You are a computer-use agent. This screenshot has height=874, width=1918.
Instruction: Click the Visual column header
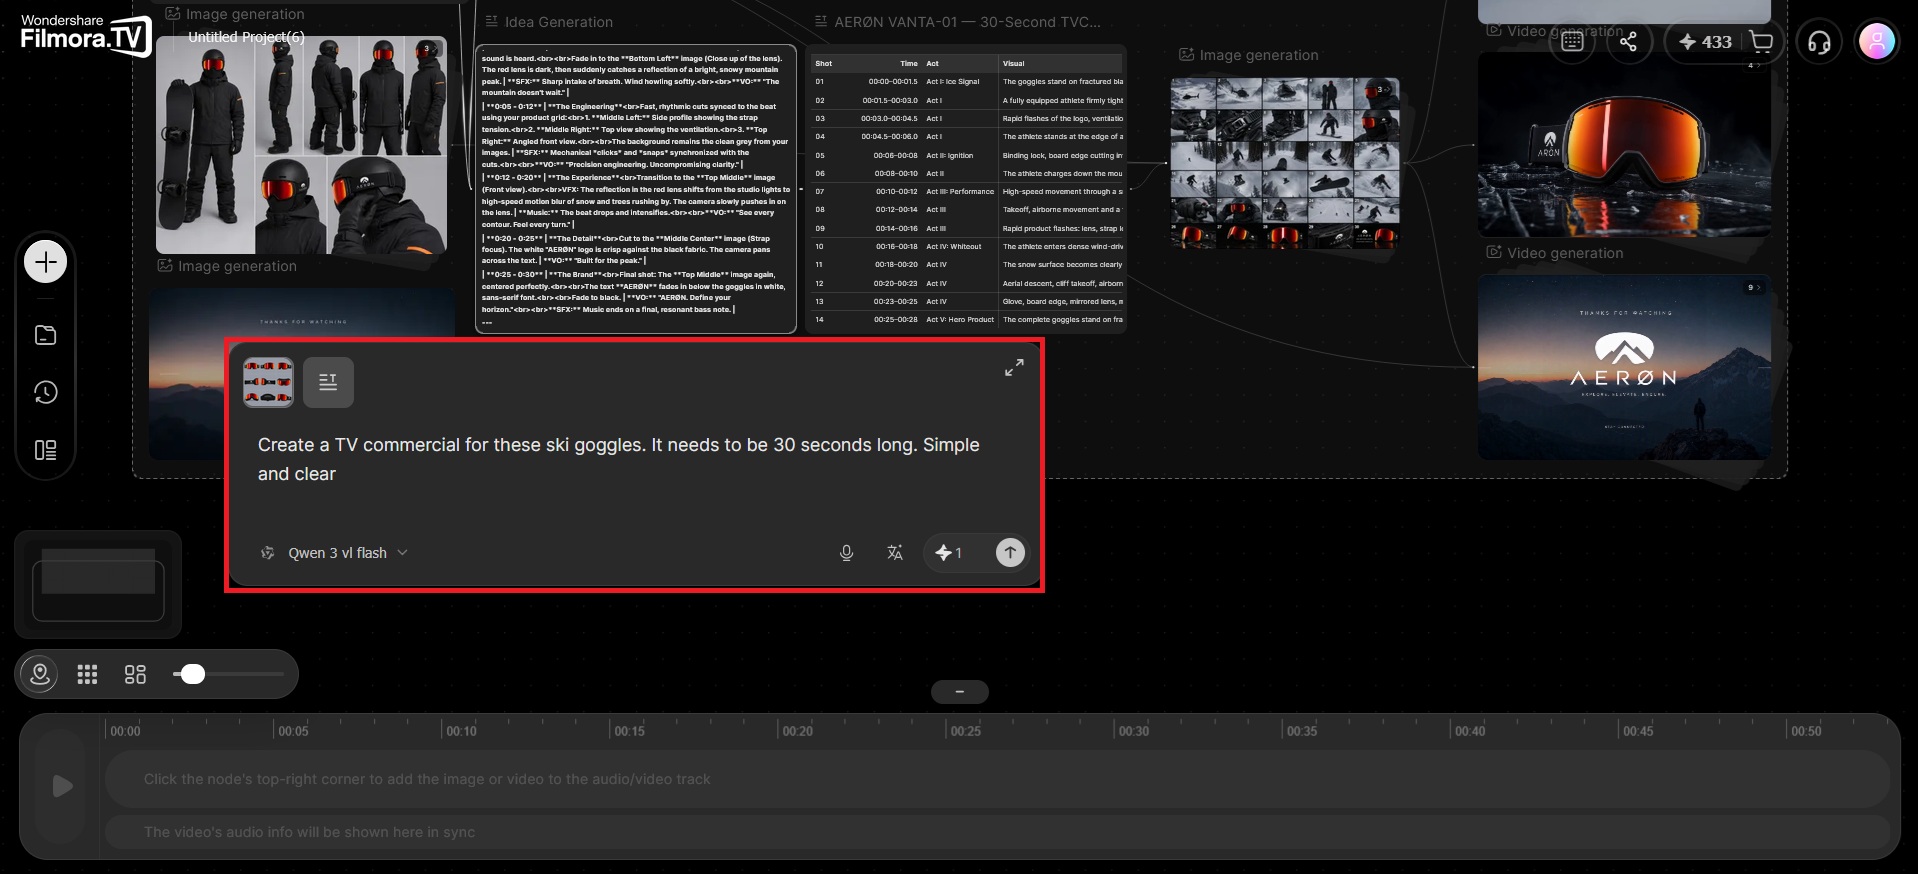1014,63
